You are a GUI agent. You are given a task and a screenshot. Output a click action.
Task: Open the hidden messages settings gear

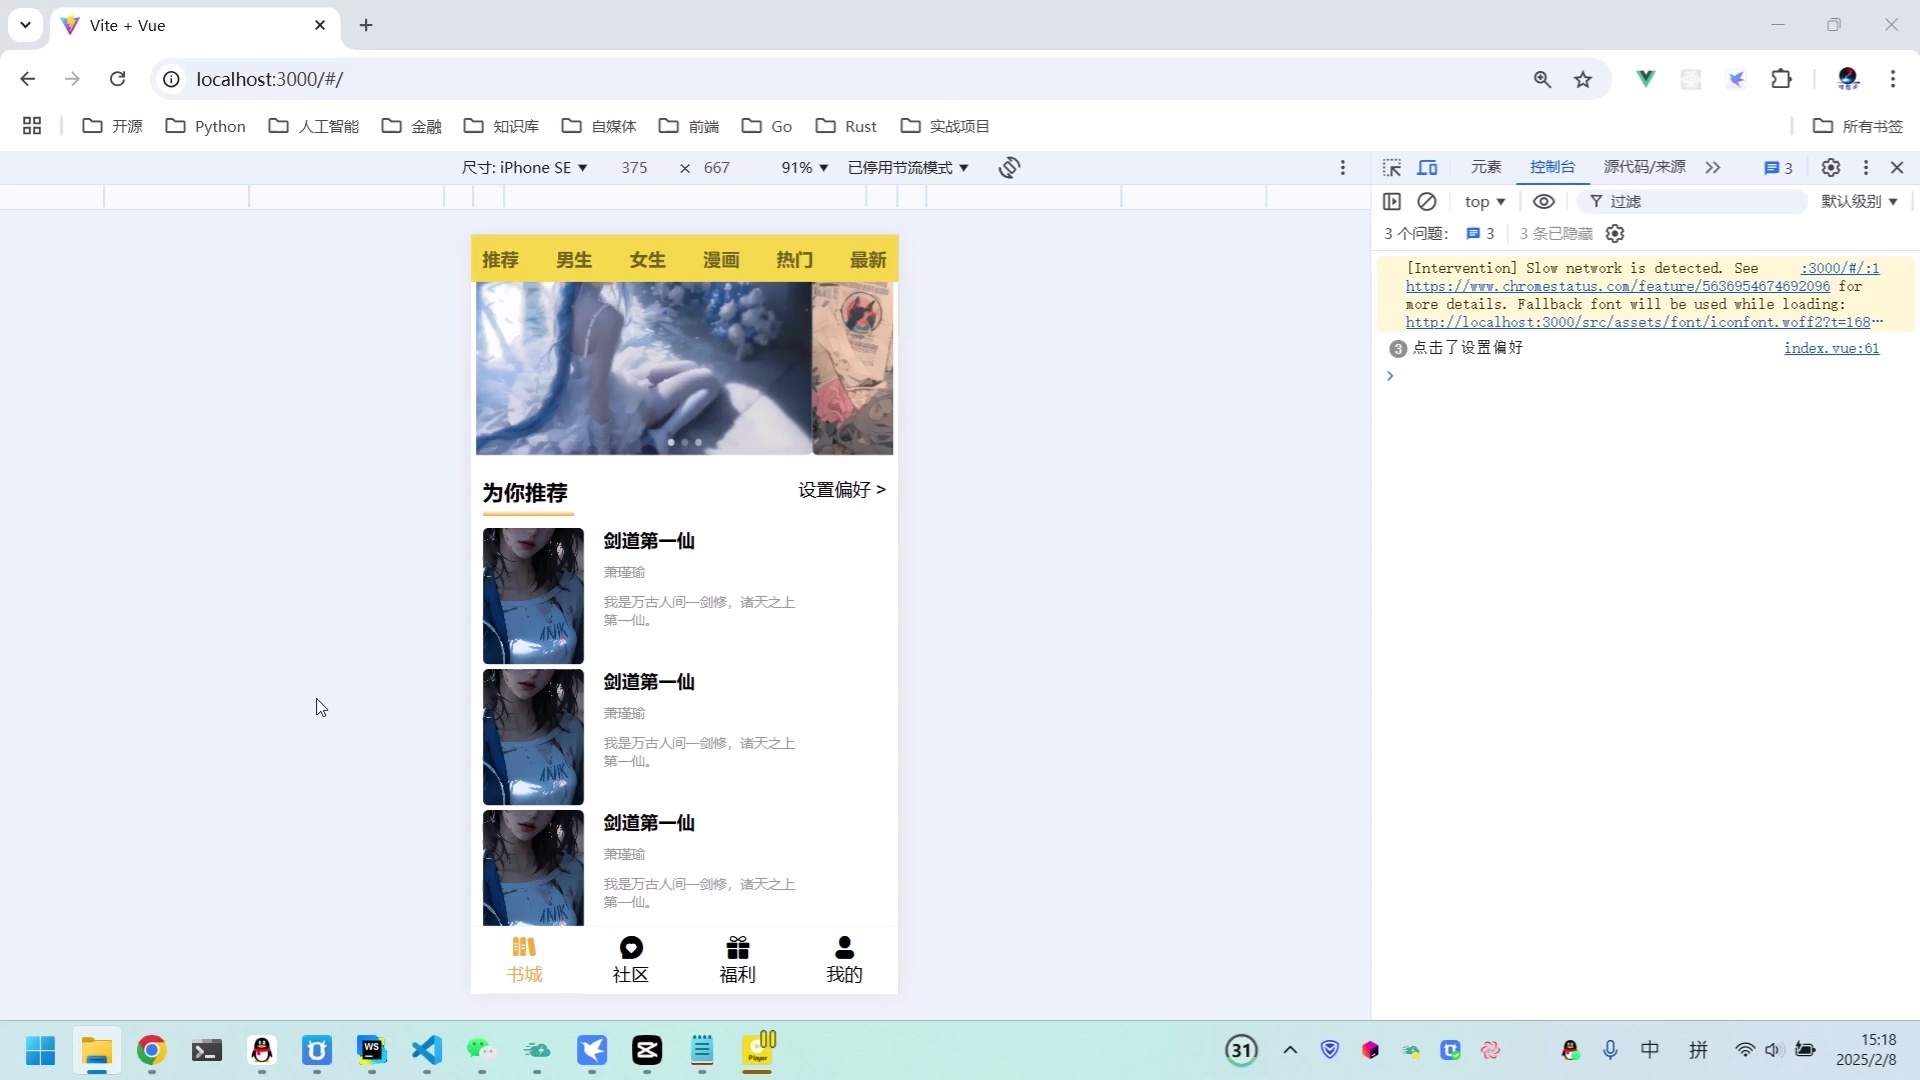(1615, 233)
